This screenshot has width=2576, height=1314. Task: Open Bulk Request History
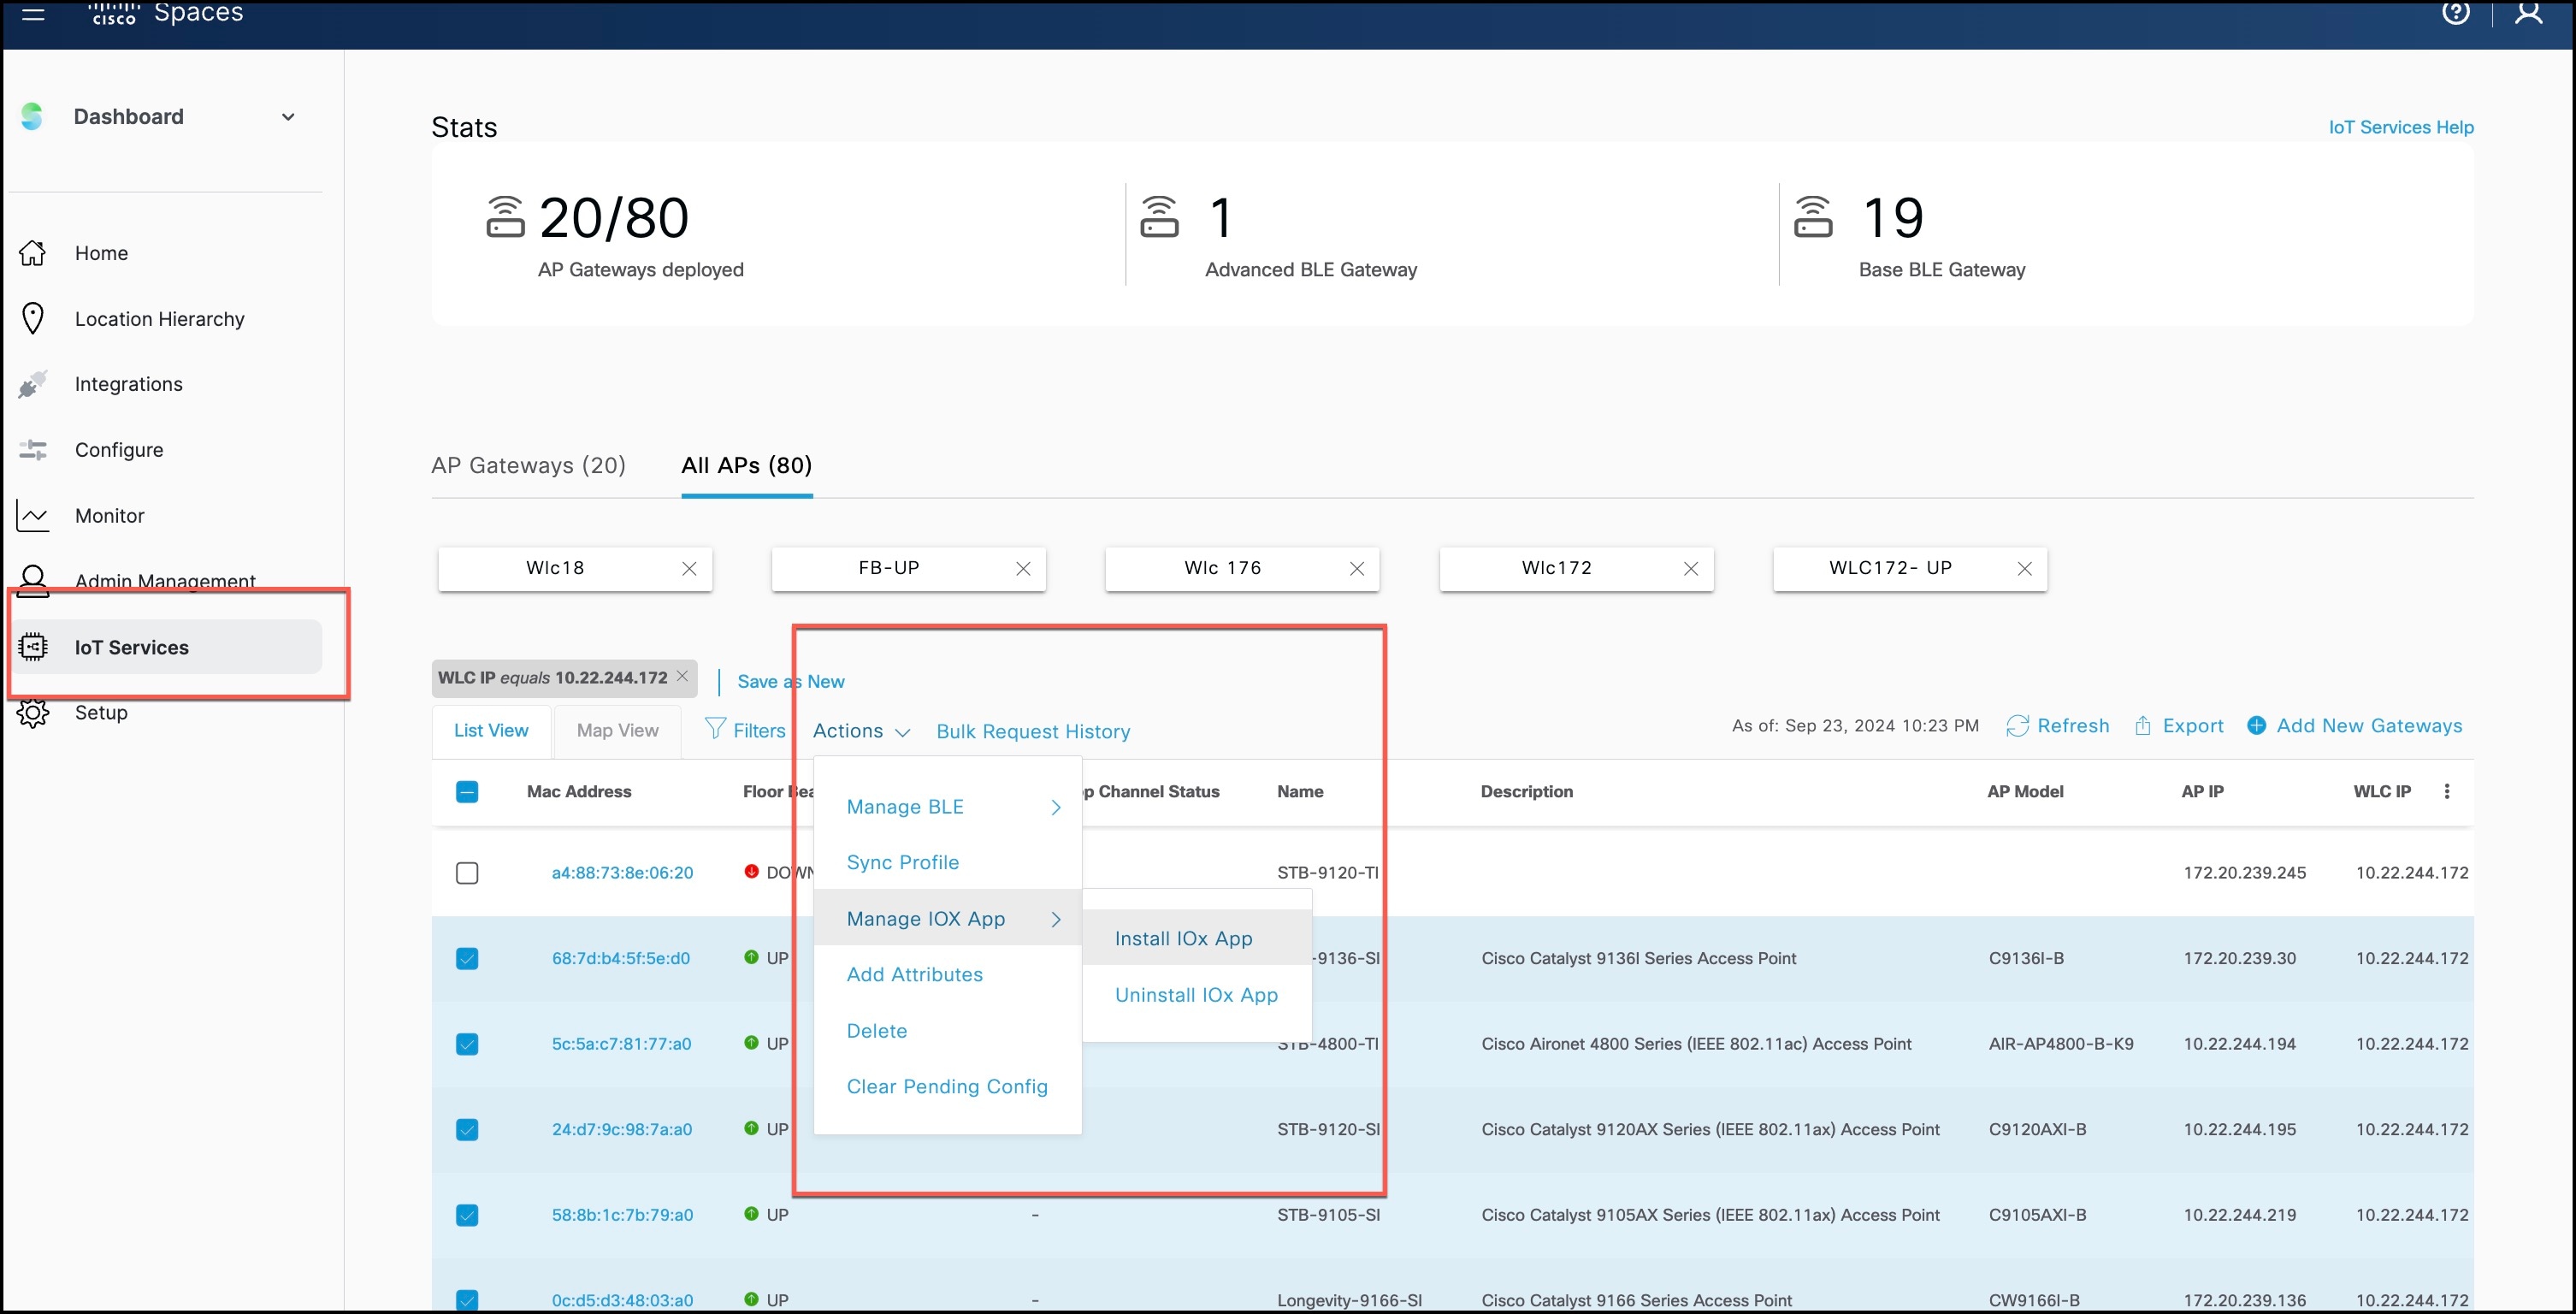1033,731
